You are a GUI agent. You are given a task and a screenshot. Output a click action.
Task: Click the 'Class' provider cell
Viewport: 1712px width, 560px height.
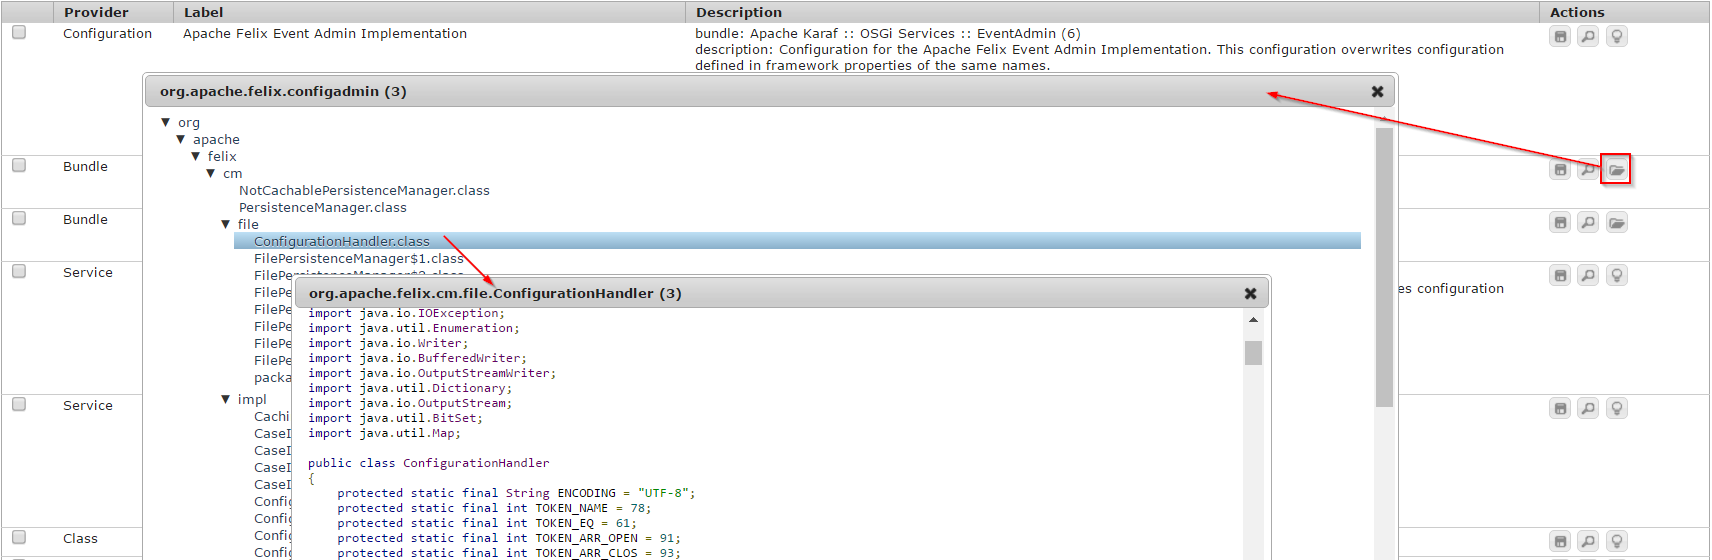80,538
